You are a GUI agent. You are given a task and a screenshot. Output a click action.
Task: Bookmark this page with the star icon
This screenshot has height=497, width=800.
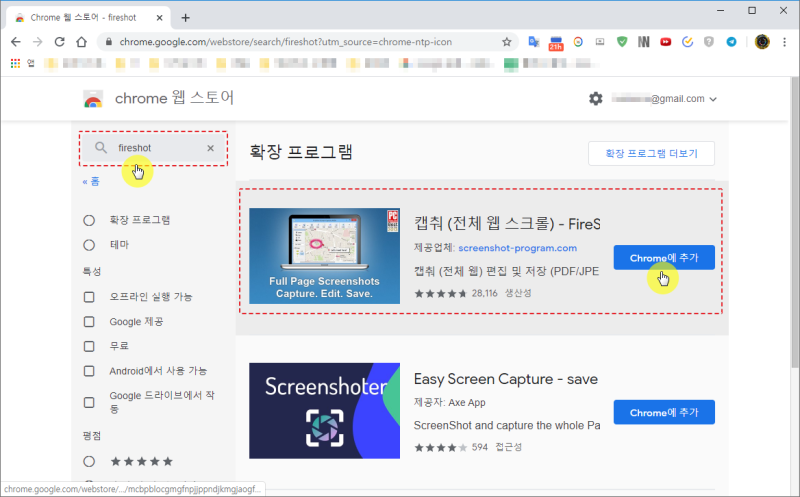(506, 42)
